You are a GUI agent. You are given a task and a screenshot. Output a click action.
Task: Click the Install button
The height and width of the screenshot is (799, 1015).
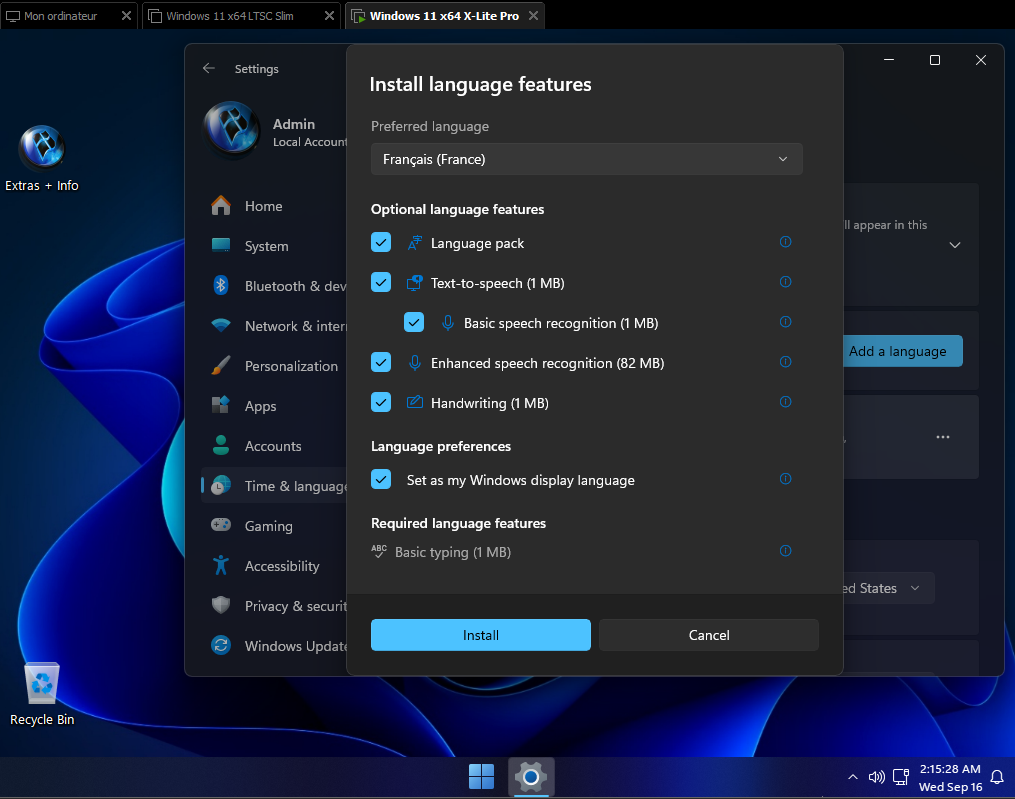480,635
